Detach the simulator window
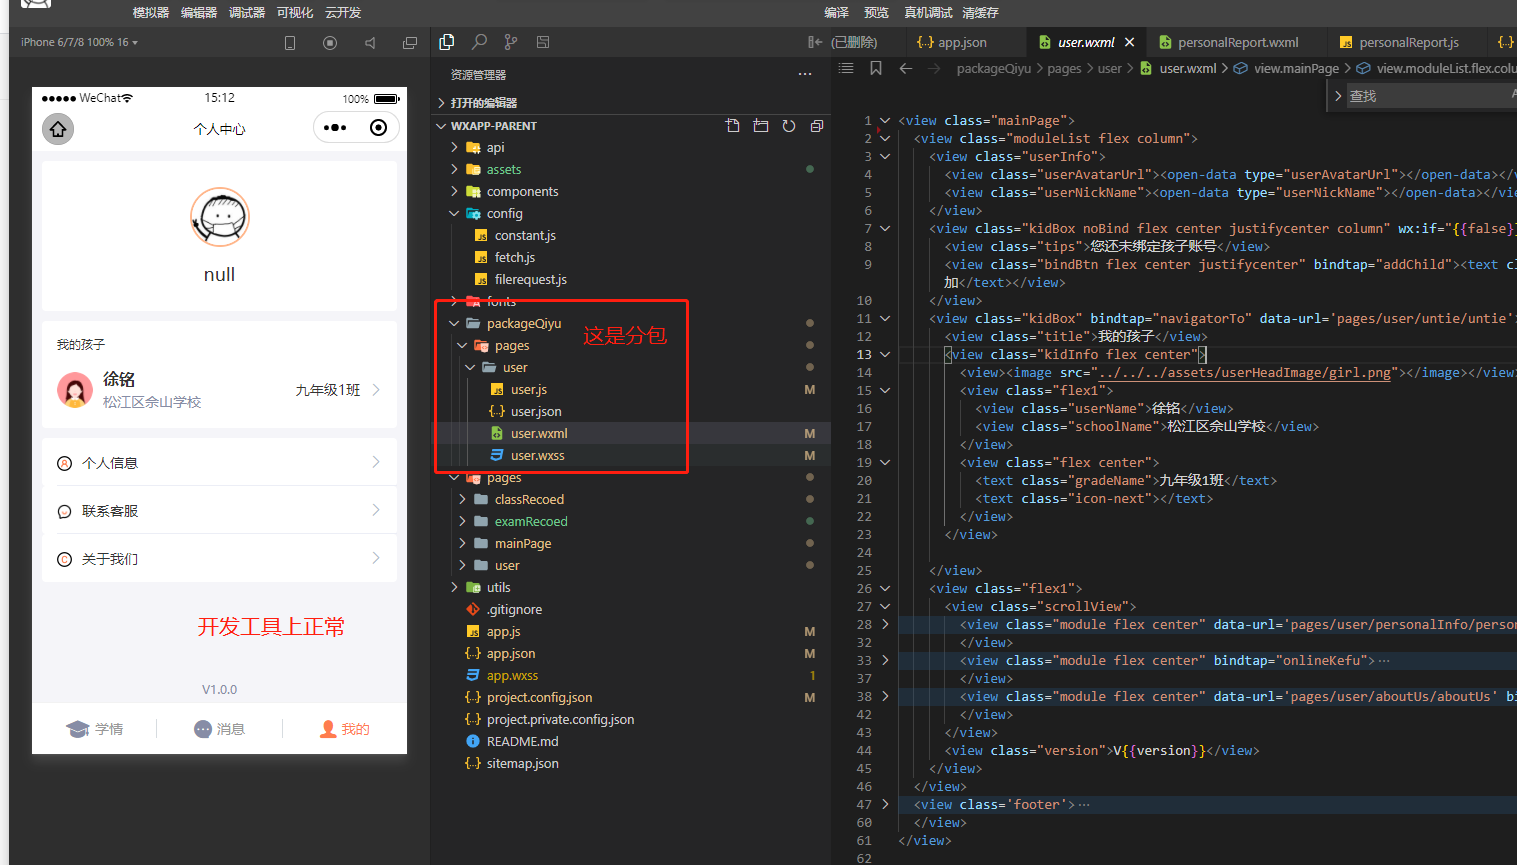Screen dimensions: 1517x865 click(410, 43)
